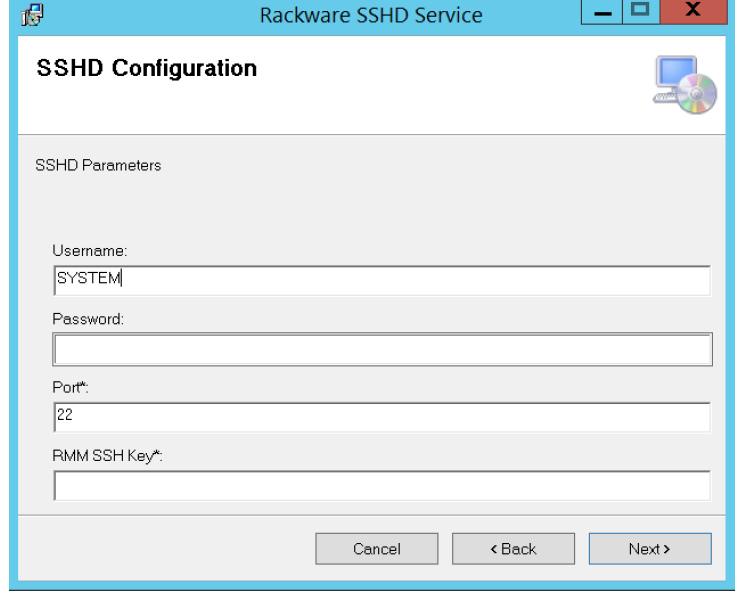739x593 pixels.
Task: Click the Port* label
Action: point(70,387)
